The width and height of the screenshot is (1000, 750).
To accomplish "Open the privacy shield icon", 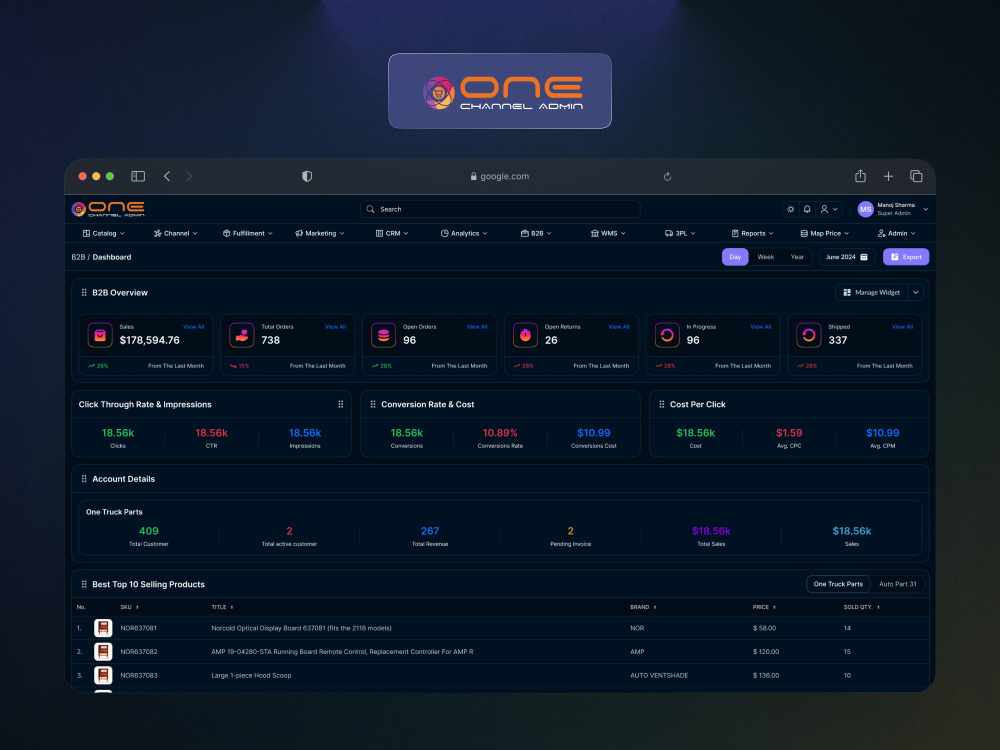I will (x=307, y=176).
